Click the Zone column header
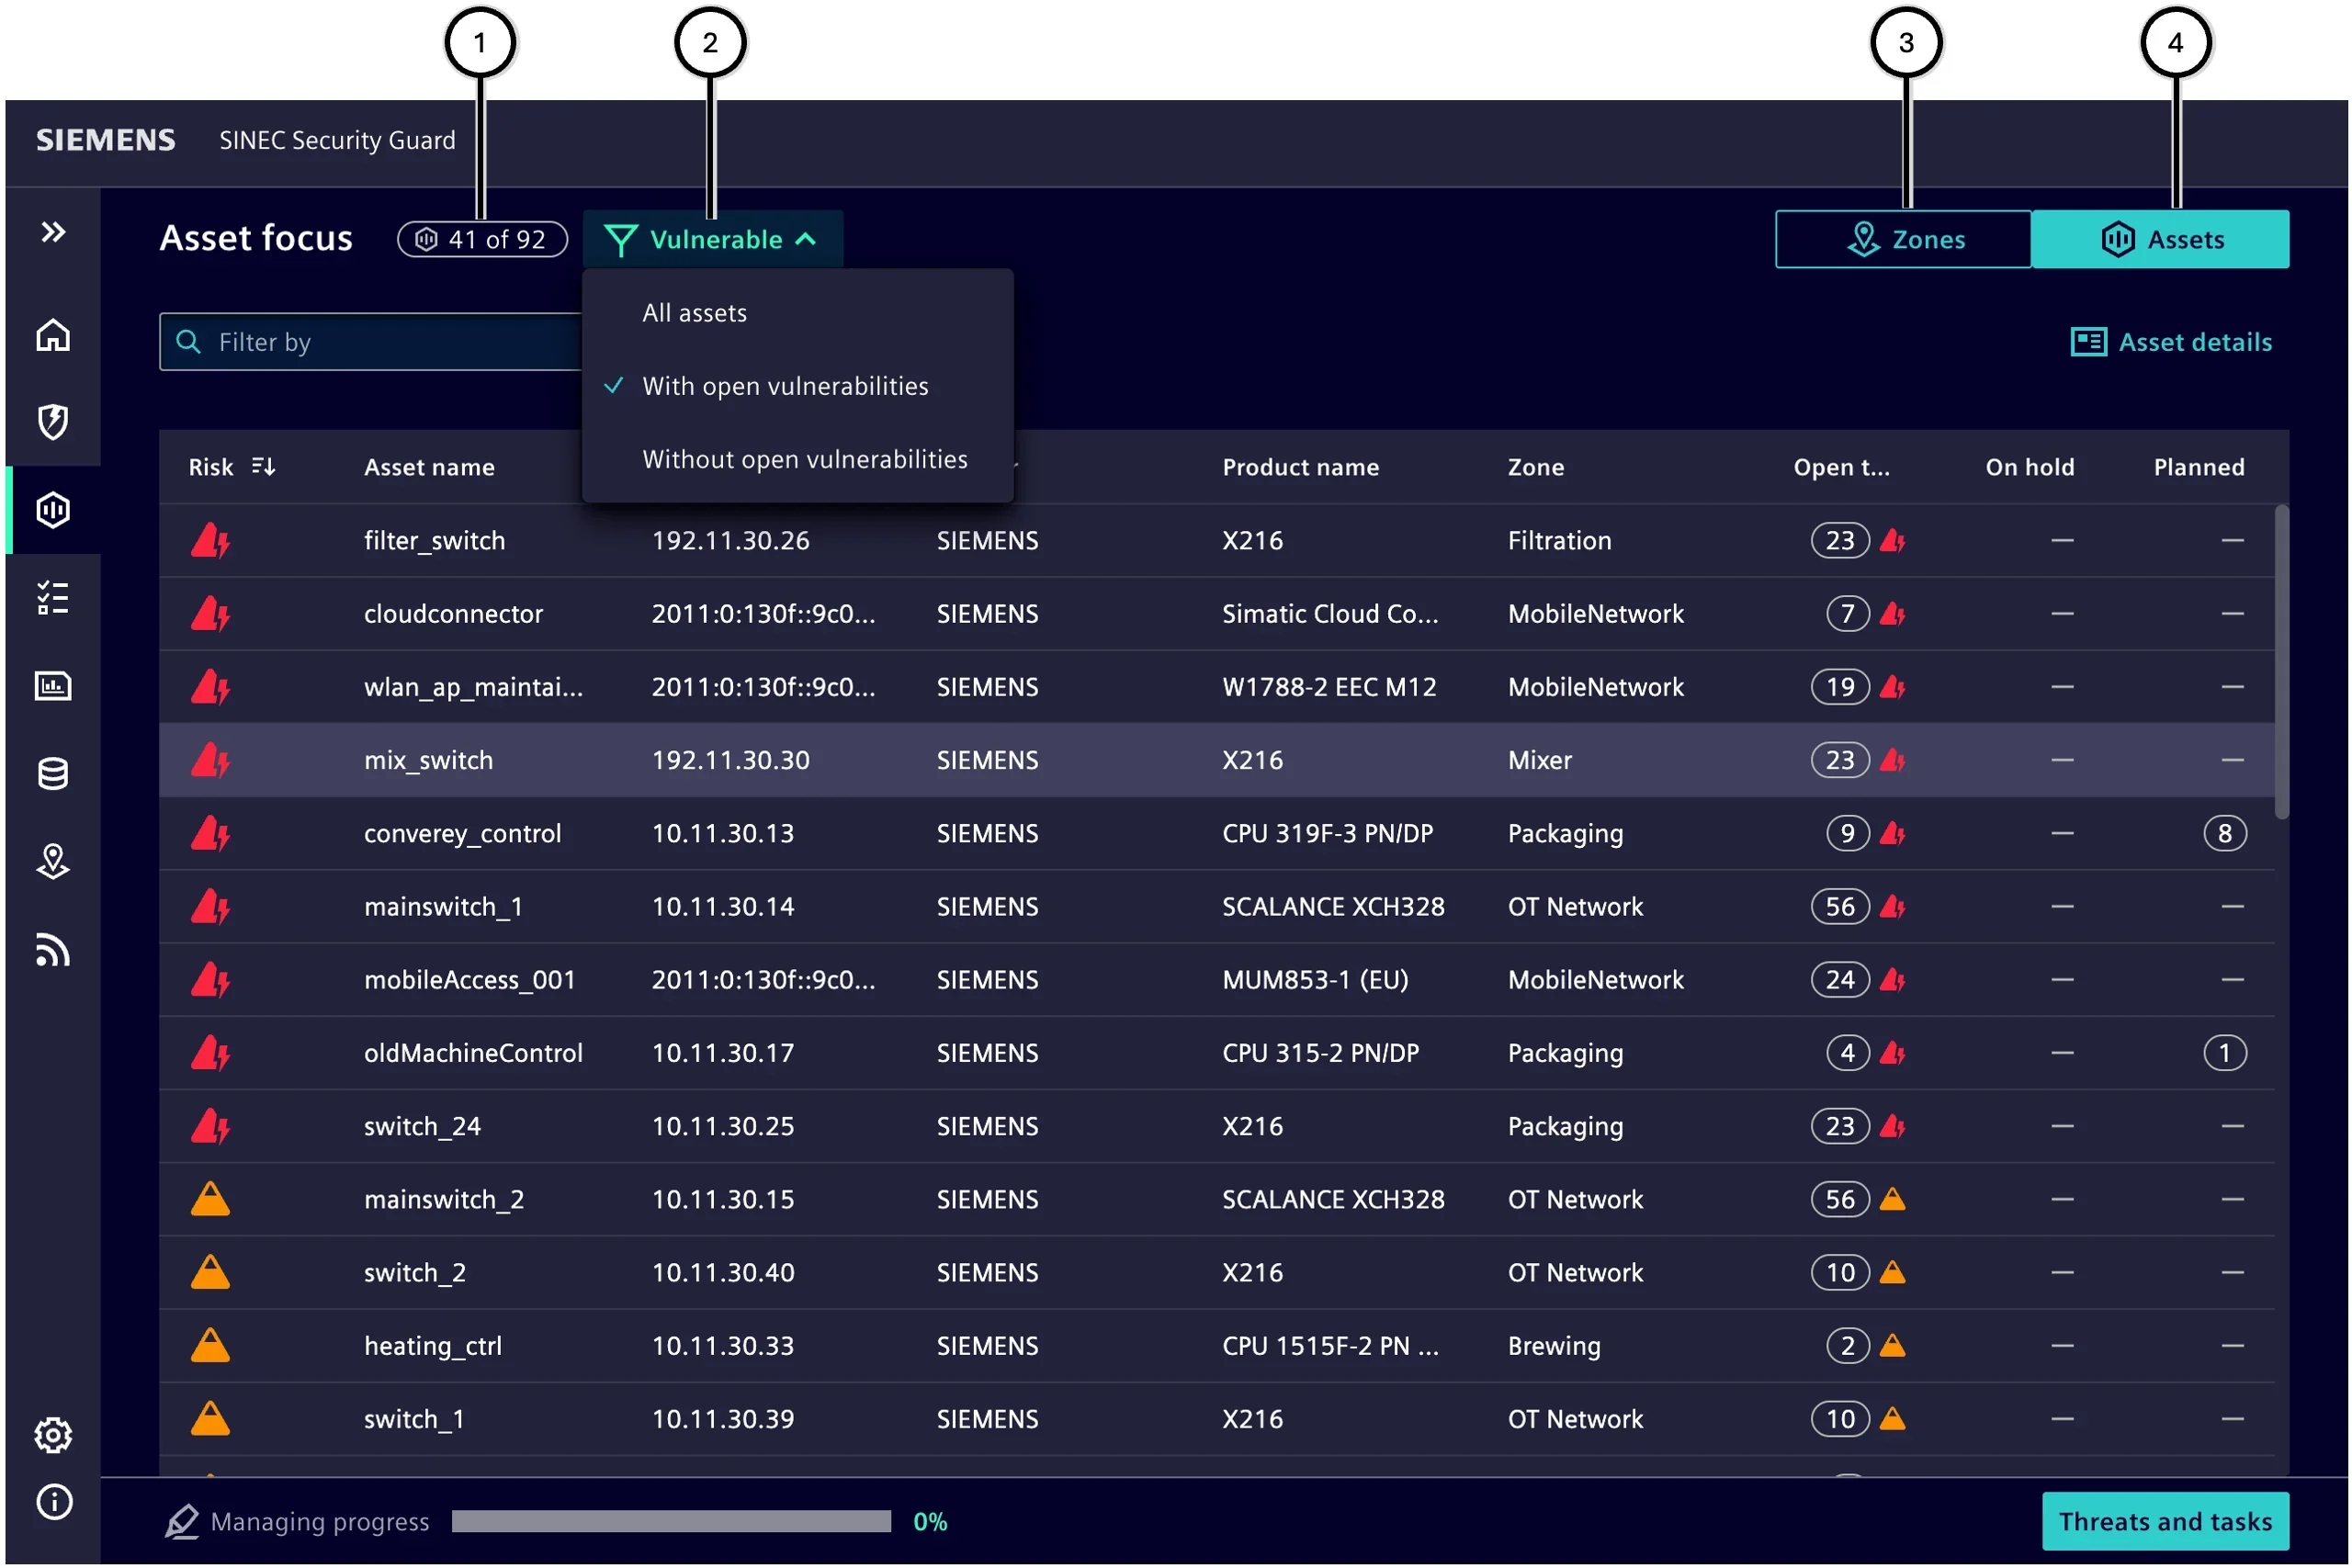This screenshot has height=1568, width=2352. pyautogui.click(x=1535, y=467)
